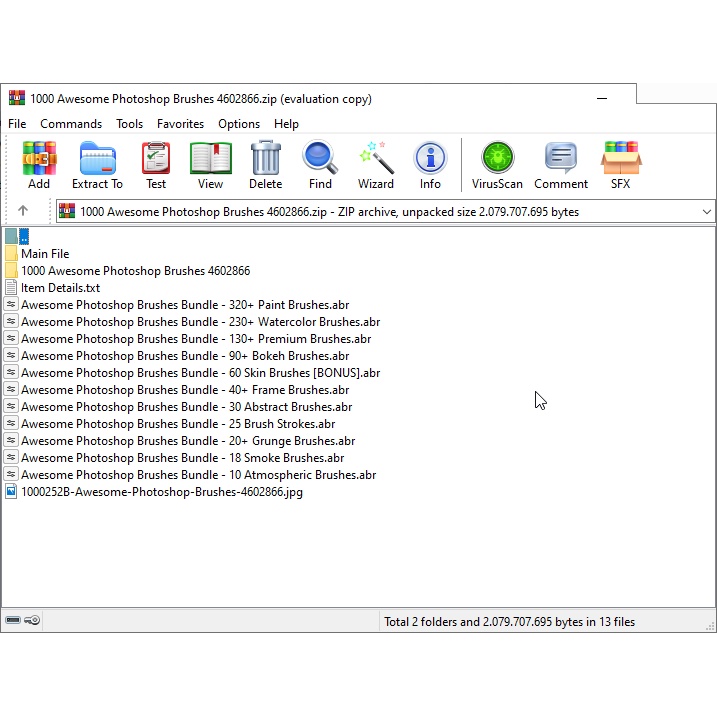Open the File menu
Viewport: 717px width, 717px height.
coord(17,124)
